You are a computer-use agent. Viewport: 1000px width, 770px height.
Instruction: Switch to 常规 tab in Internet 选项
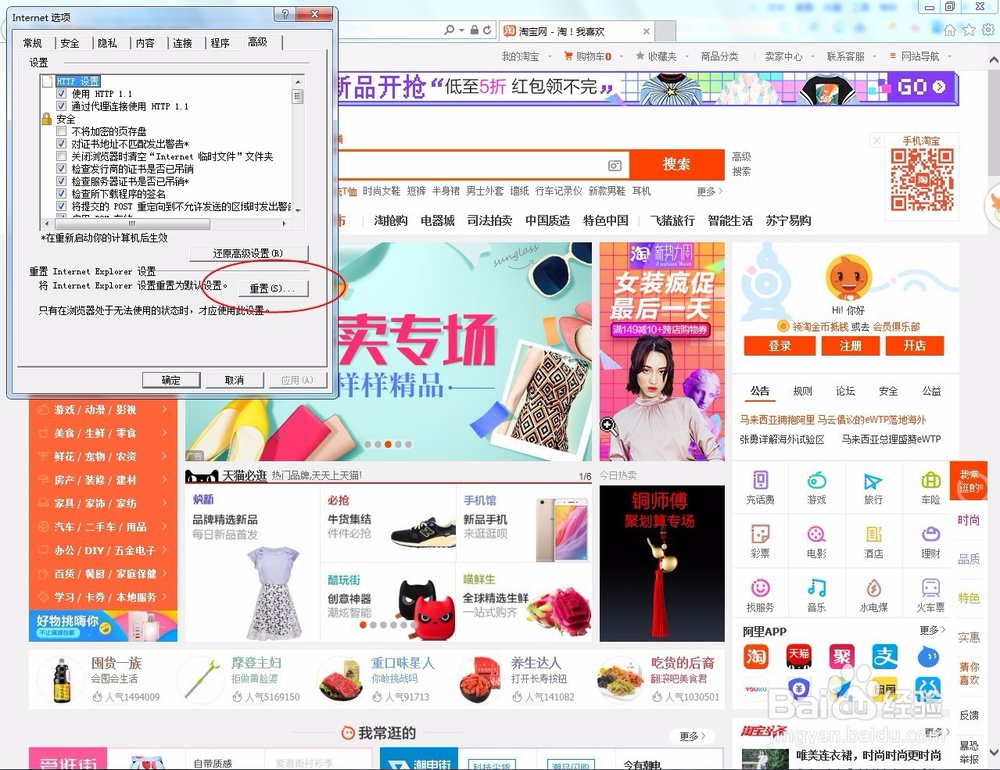pyautogui.click(x=33, y=43)
